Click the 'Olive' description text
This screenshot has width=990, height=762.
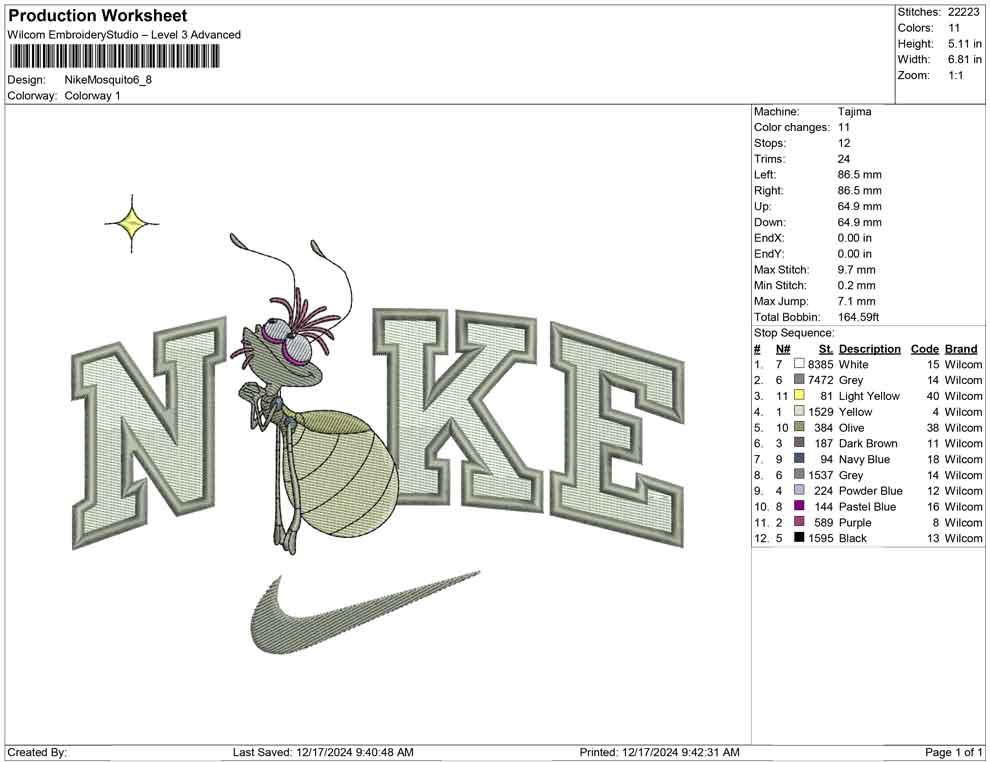coord(851,427)
